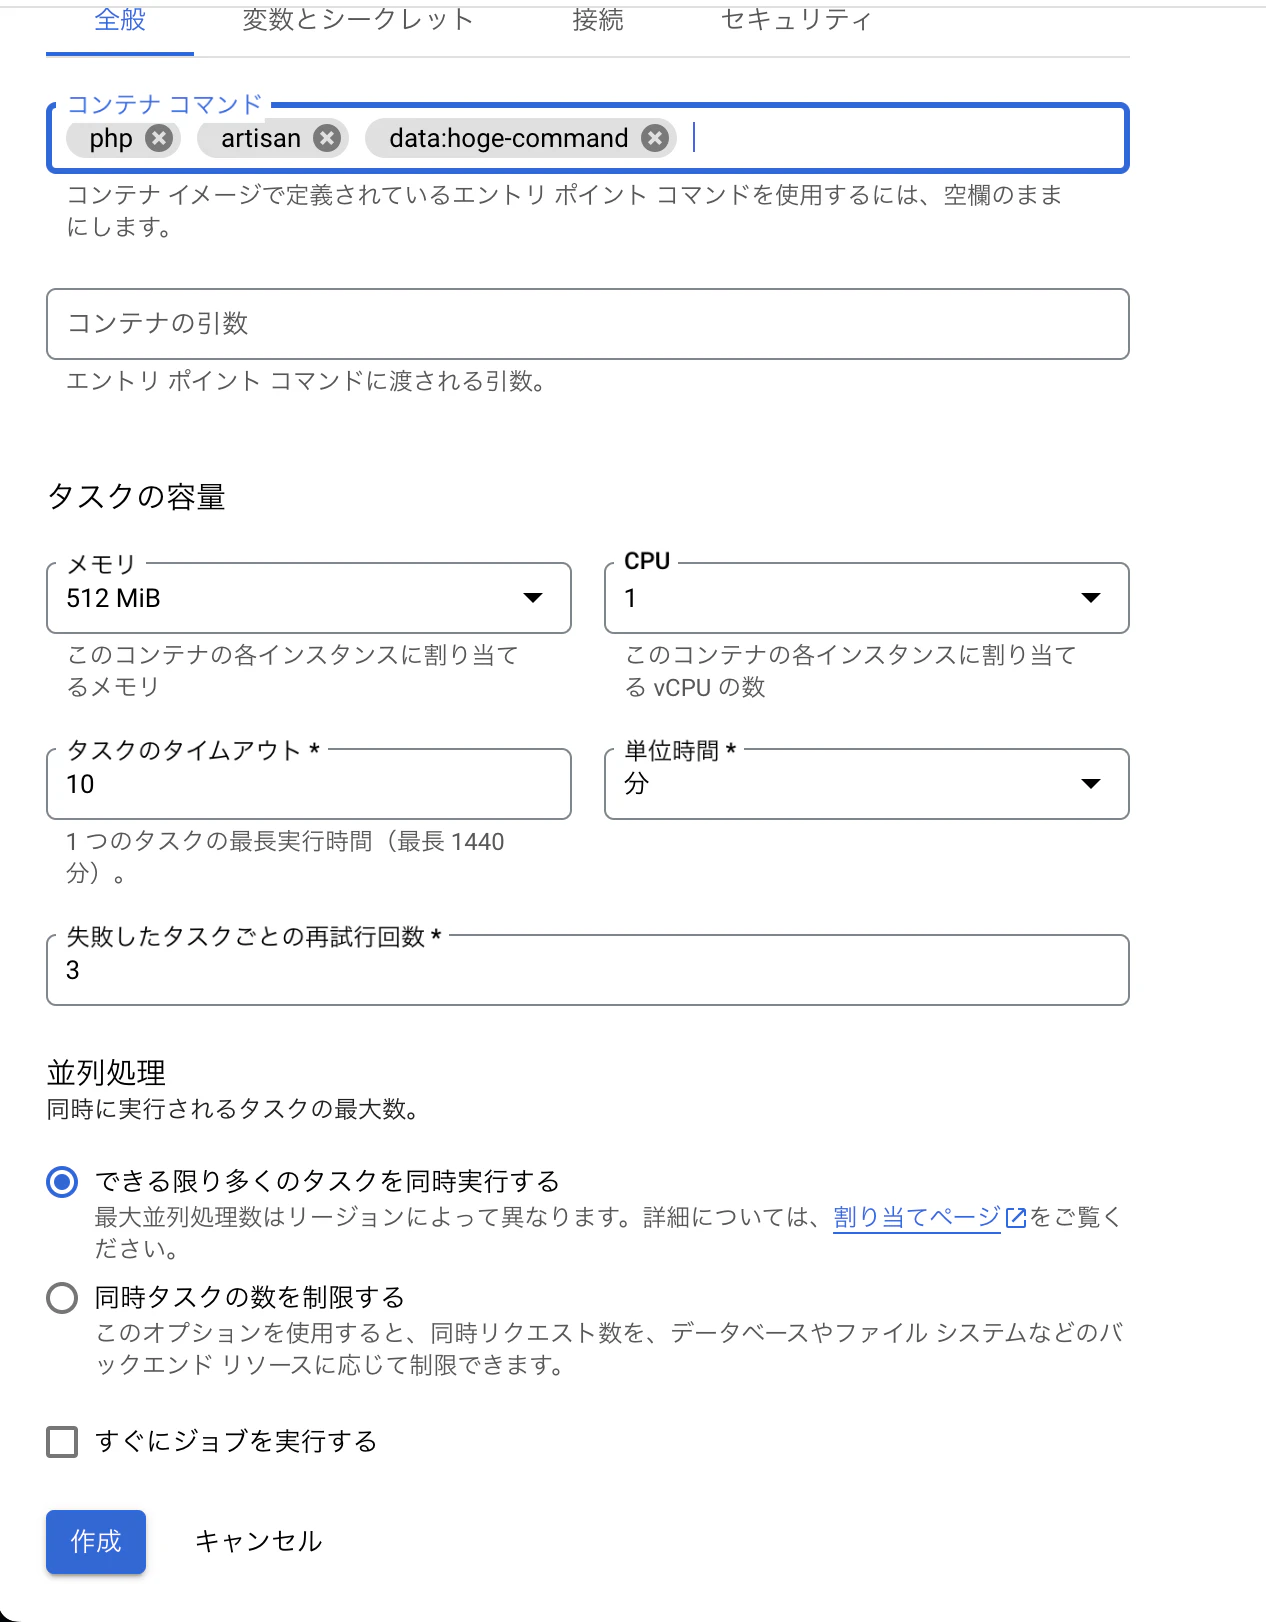
Task: Remove the data:hoge-command chip
Action: [x=655, y=138]
